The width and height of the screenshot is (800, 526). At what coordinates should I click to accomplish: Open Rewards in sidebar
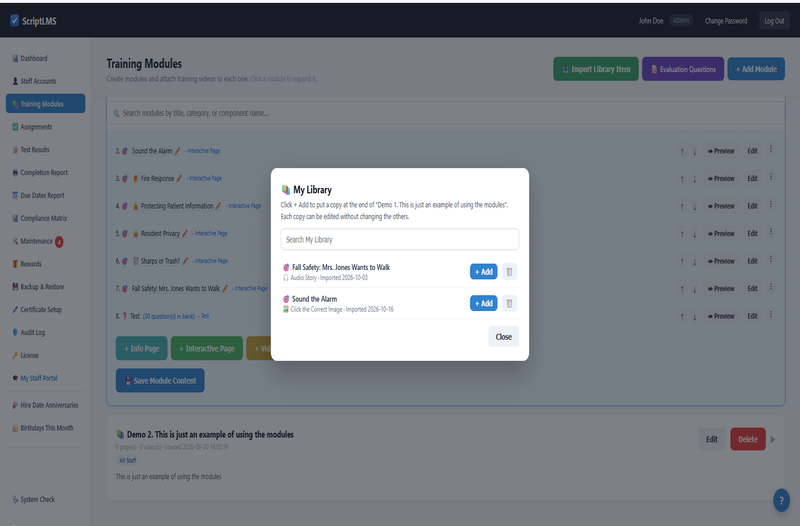[45, 264]
